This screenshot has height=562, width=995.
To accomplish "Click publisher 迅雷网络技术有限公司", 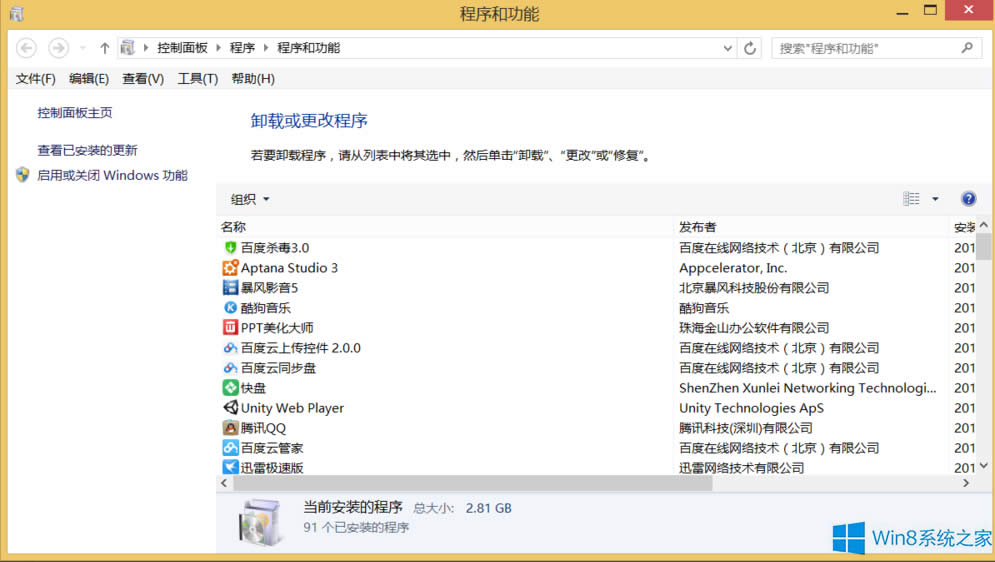I will pos(741,467).
